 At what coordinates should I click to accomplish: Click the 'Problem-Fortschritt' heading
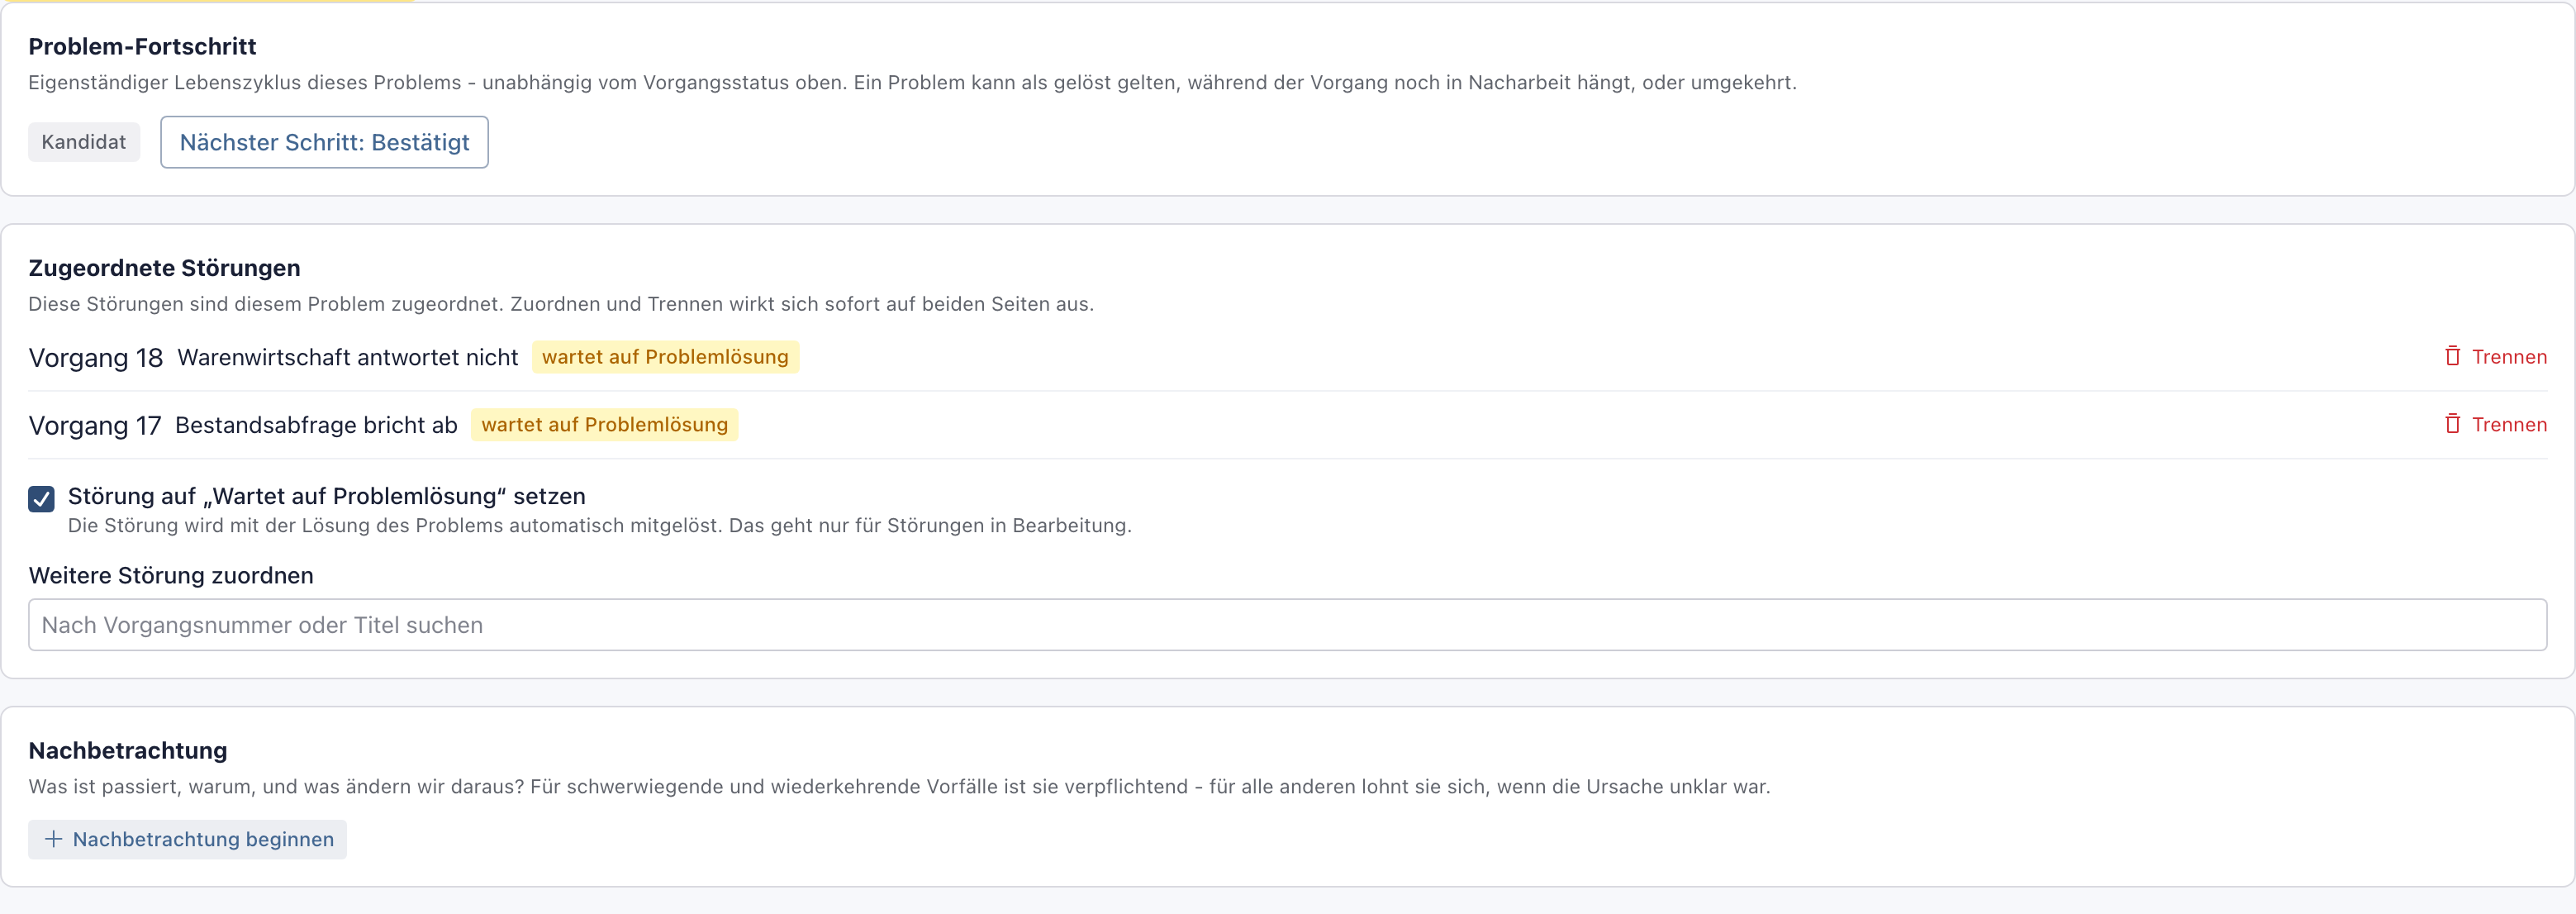click(142, 46)
